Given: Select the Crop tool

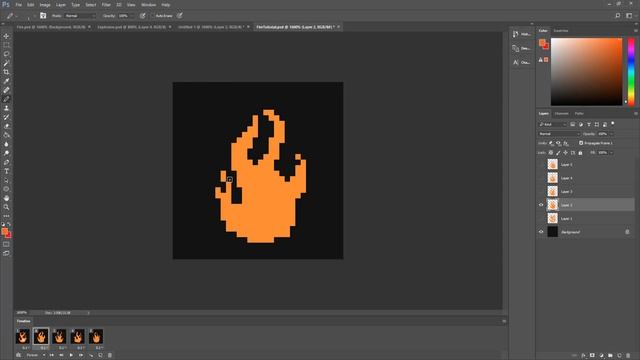Looking at the screenshot, I should click(6, 72).
